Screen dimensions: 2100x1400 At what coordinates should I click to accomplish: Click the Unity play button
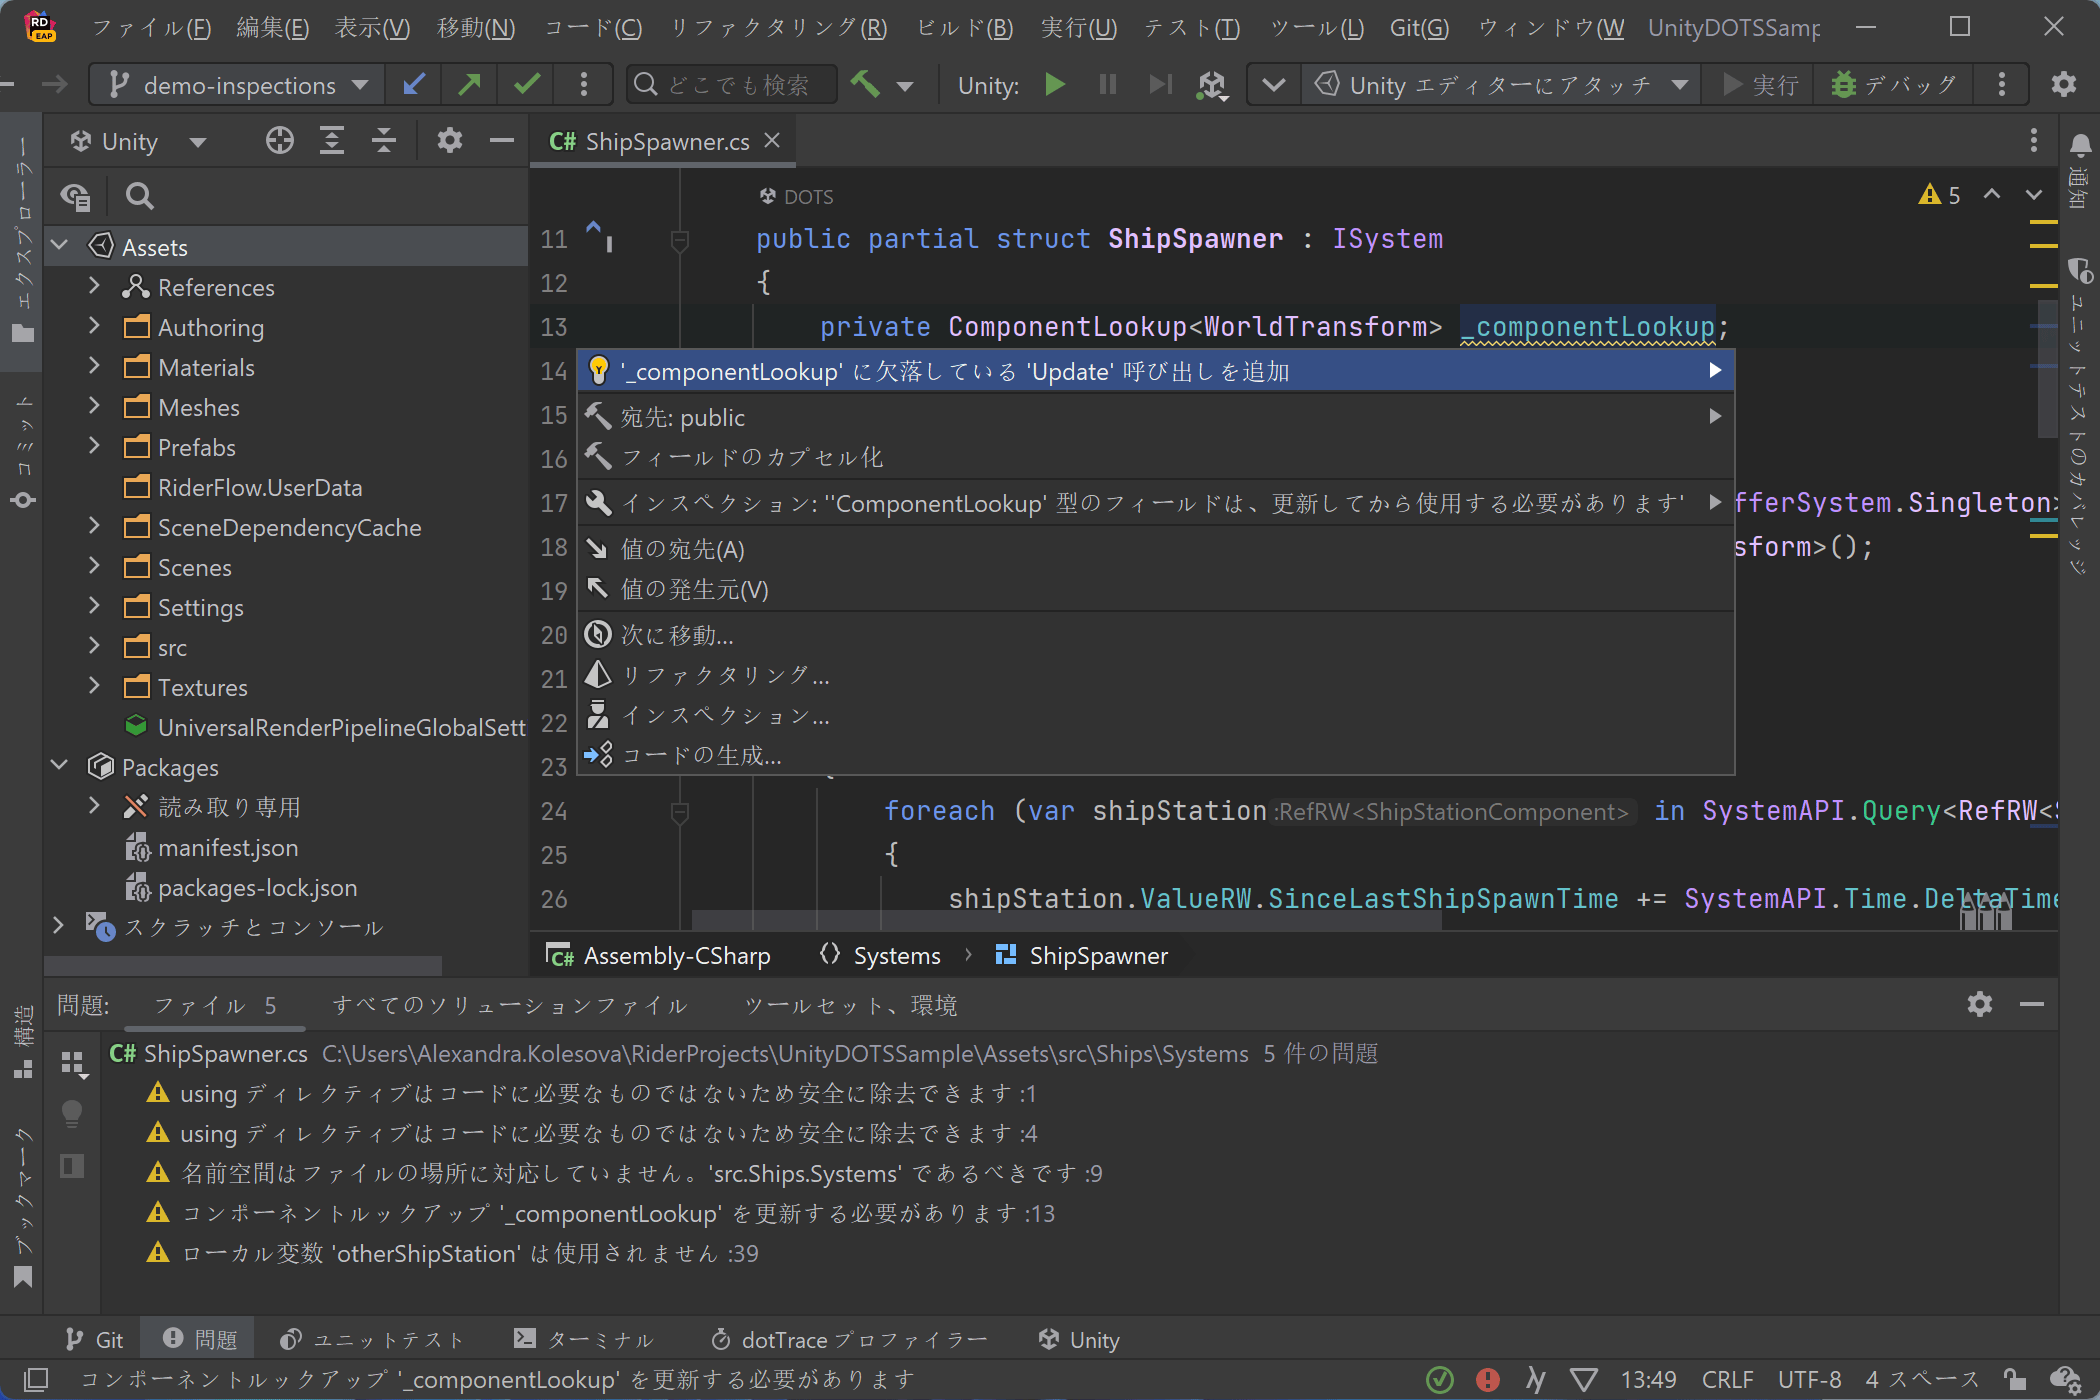click(x=1054, y=85)
